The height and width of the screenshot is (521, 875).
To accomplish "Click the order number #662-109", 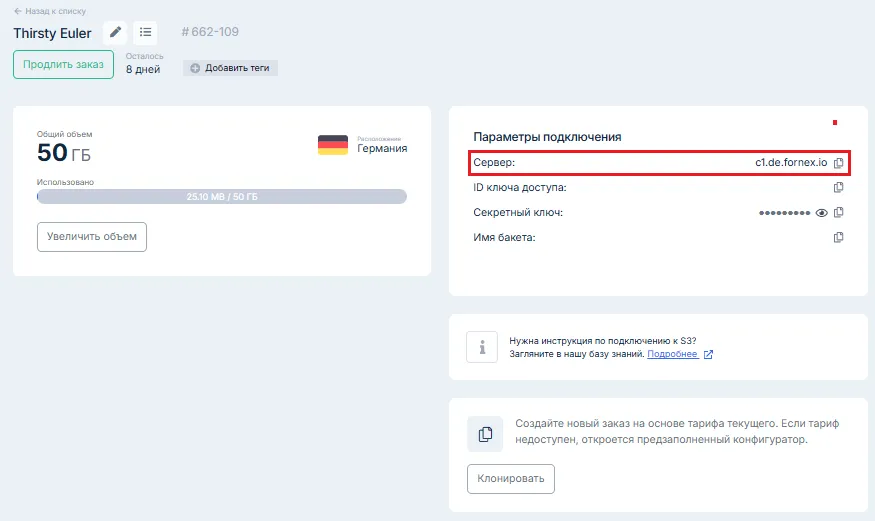I will click(210, 32).
